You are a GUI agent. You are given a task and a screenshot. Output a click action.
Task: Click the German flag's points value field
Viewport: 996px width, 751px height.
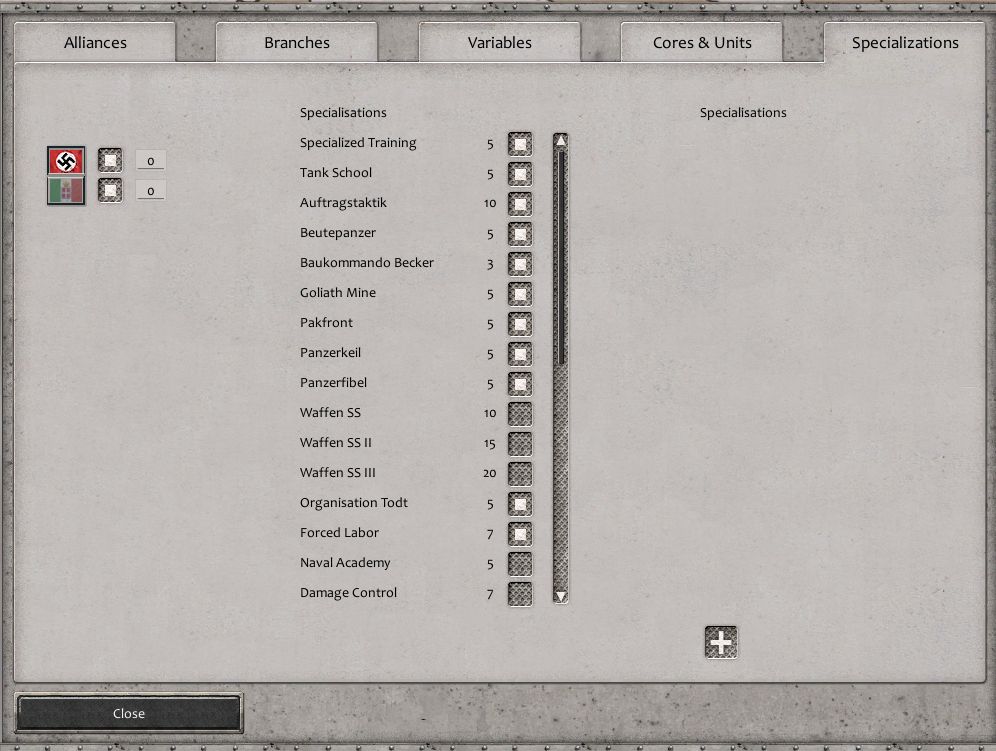pos(151,161)
